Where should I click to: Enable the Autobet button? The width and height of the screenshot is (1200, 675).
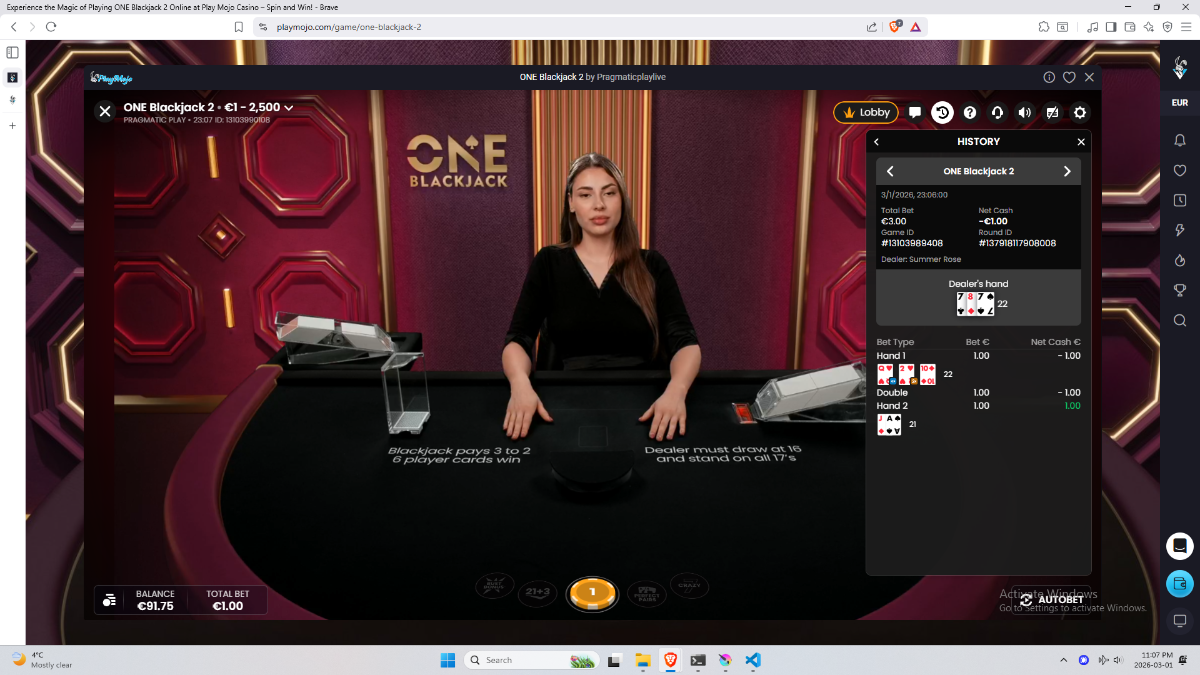(1052, 600)
